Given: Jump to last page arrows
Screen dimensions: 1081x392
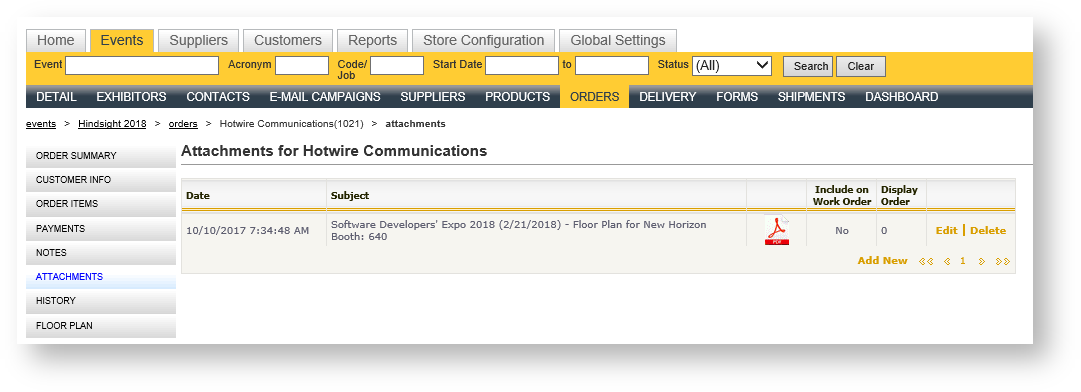Looking at the screenshot, I should (1003, 261).
